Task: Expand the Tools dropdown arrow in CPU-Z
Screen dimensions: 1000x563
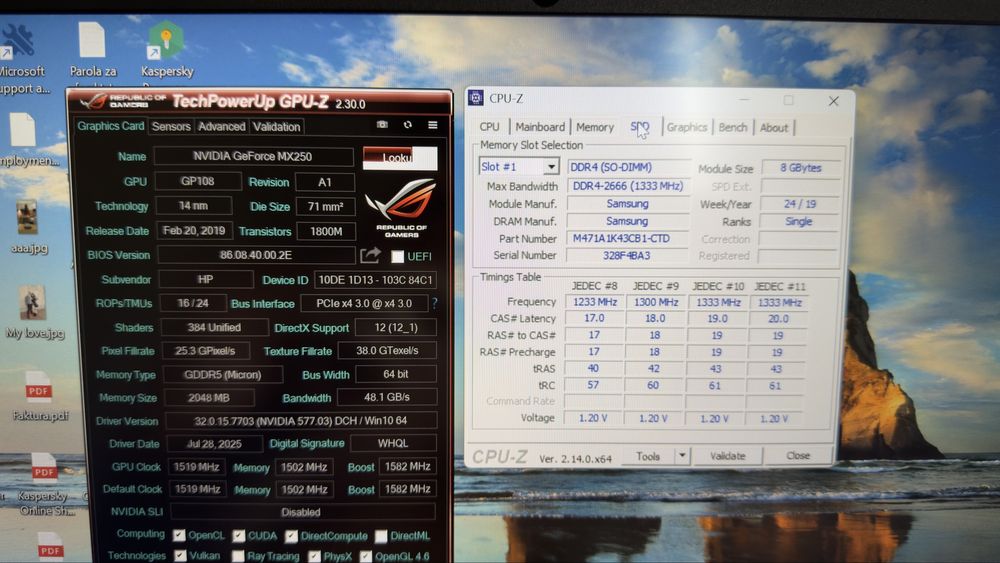Action: click(682, 456)
